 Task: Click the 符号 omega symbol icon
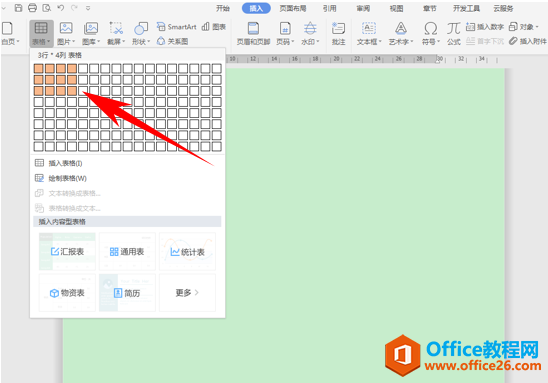[x=431, y=28]
